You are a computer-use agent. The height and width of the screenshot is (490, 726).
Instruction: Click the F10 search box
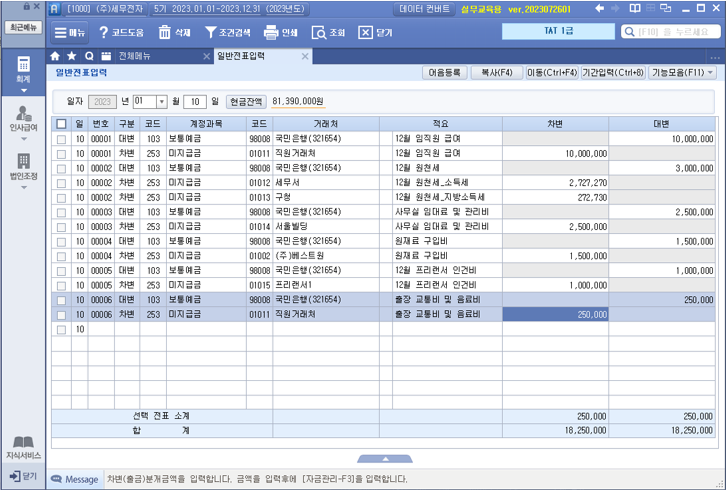(670, 31)
